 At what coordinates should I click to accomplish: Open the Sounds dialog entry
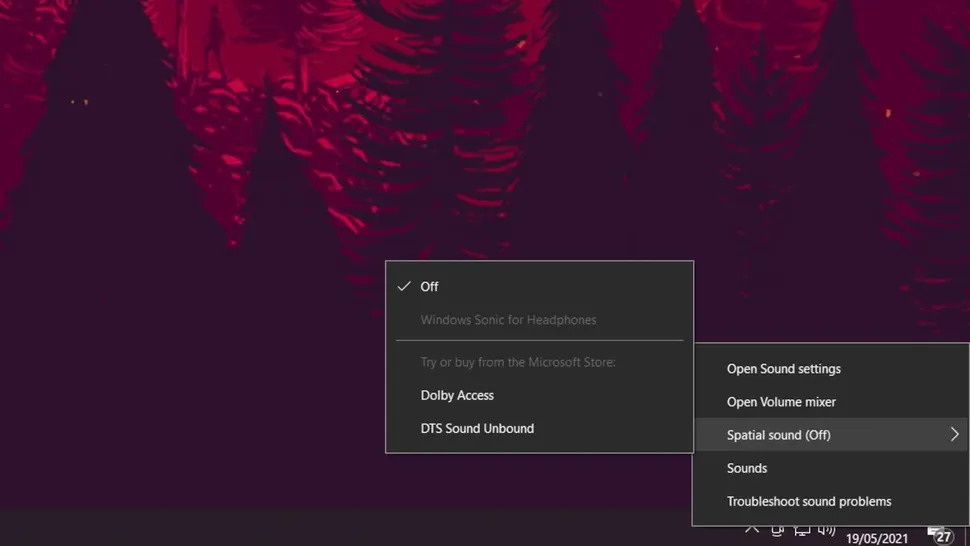830,468
